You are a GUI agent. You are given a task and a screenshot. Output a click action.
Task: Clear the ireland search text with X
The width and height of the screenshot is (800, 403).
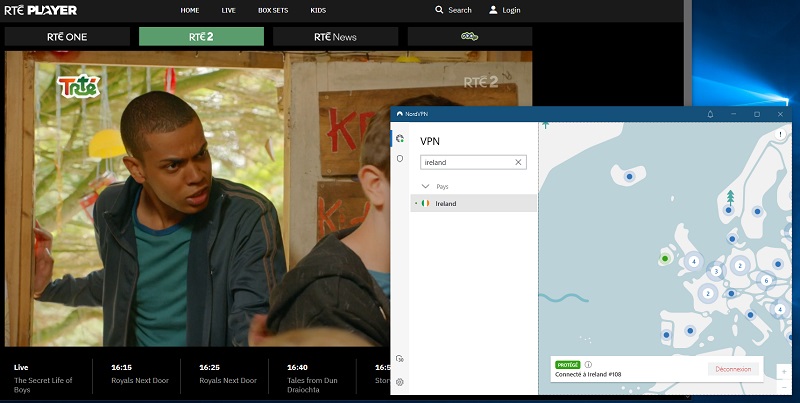click(x=518, y=162)
